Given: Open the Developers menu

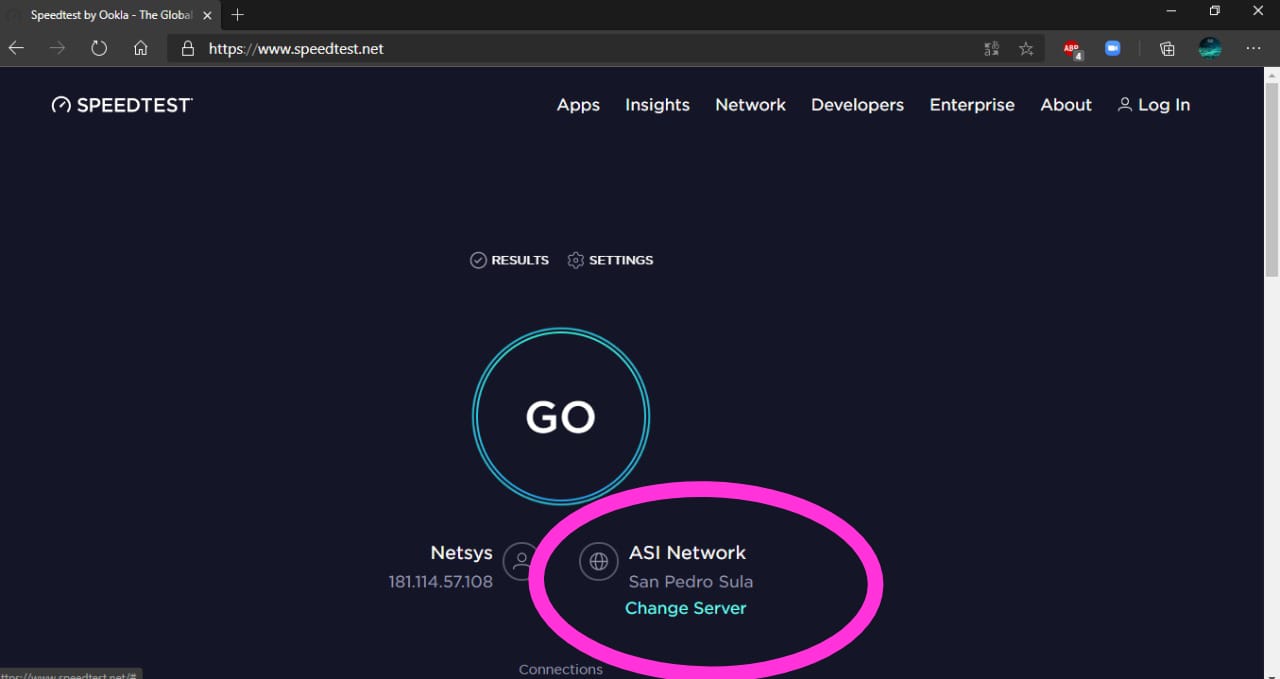Looking at the screenshot, I should 857,105.
